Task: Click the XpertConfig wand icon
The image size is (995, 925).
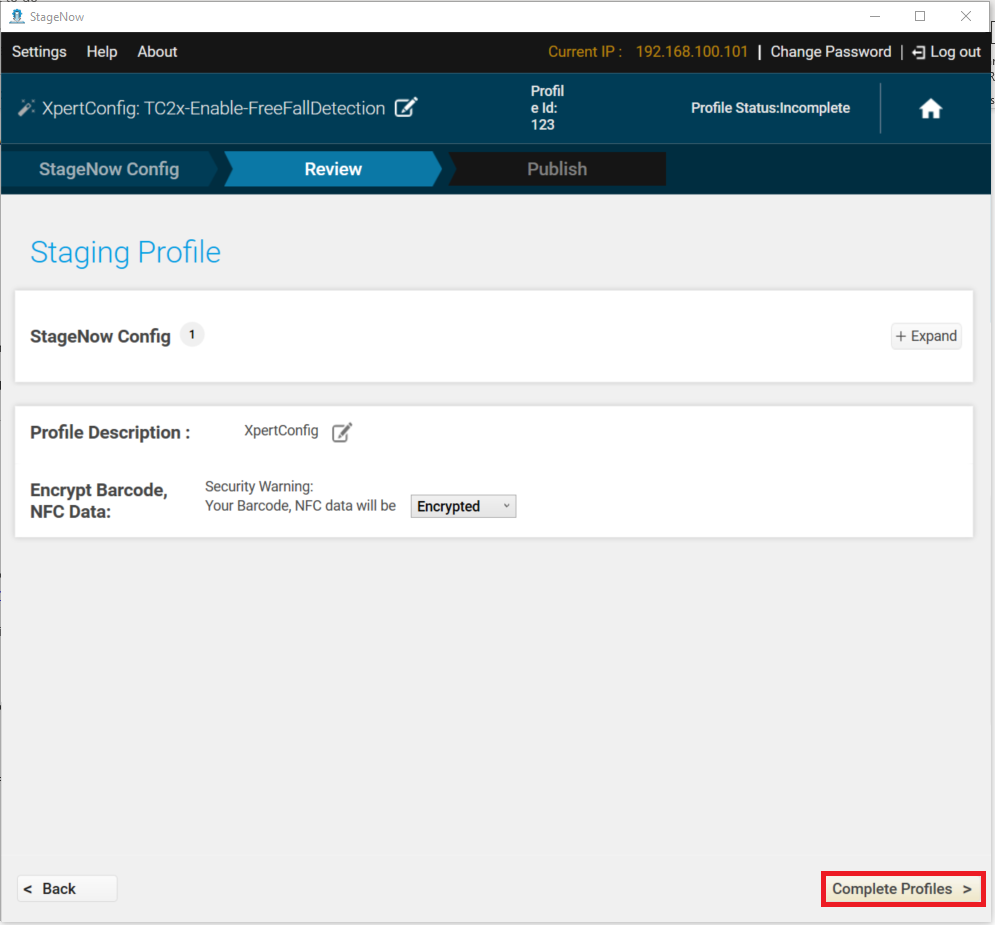Action: tap(26, 108)
